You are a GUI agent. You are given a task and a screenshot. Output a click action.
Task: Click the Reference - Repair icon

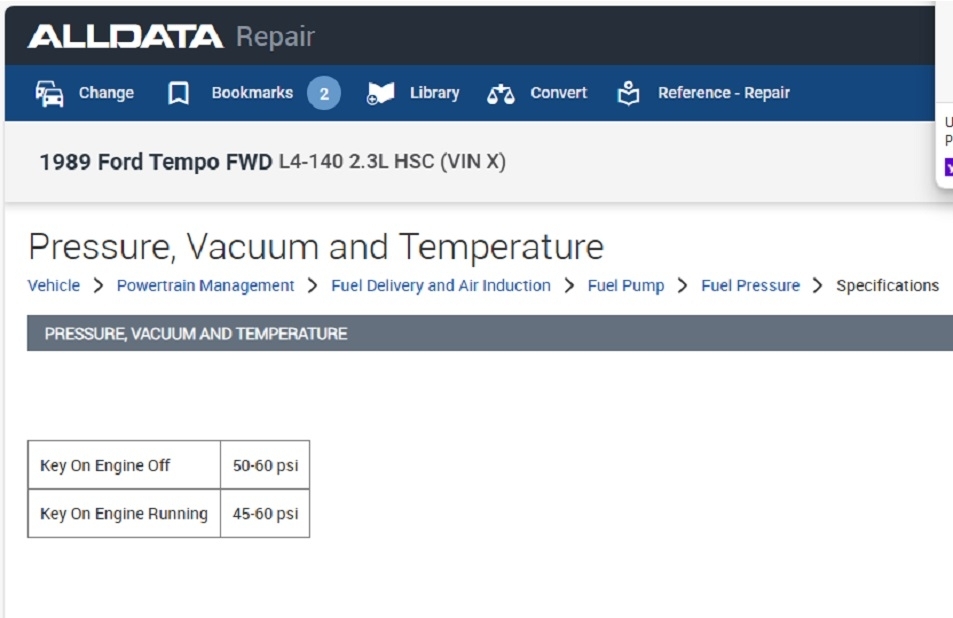click(628, 93)
